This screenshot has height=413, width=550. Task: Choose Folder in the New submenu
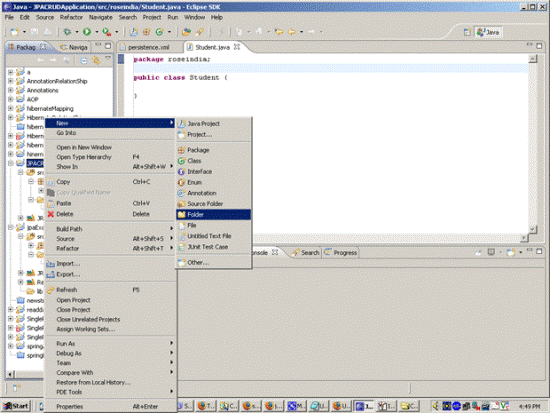pos(214,214)
